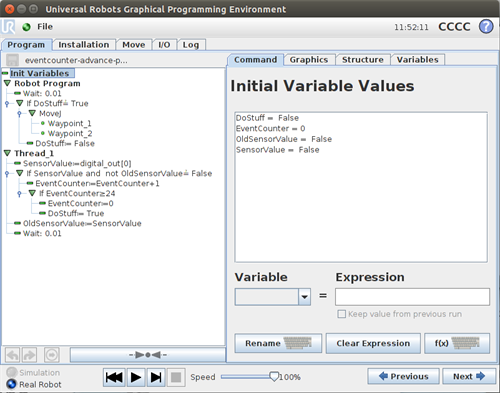Click the Next button

click(469, 376)
